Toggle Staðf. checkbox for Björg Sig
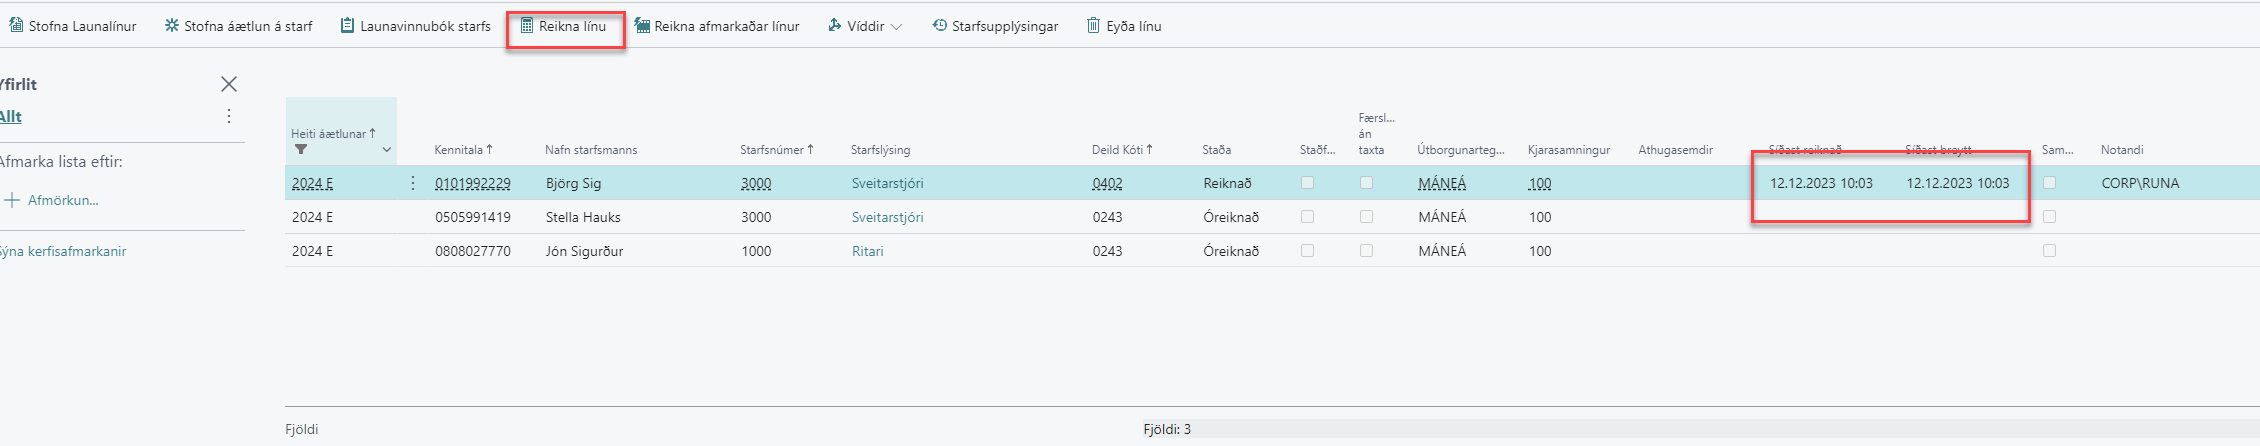 (x=1307, y=183)
